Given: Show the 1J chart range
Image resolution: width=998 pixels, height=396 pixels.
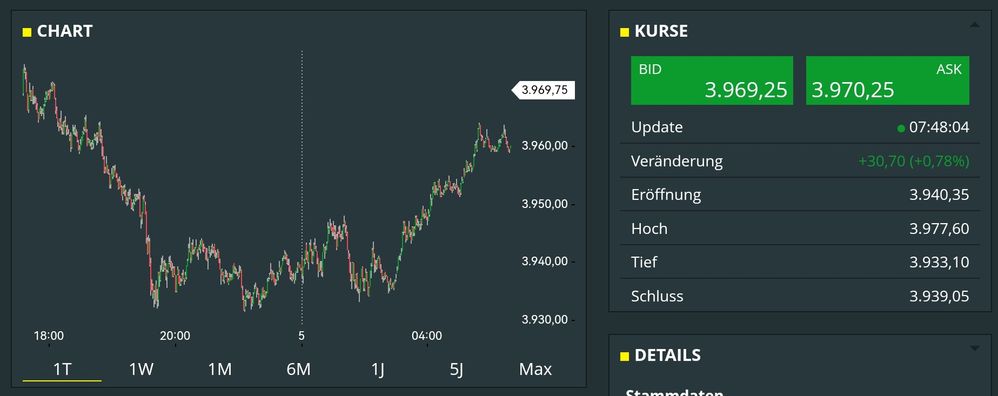Looking at the screenshot, I should (377, 369).
